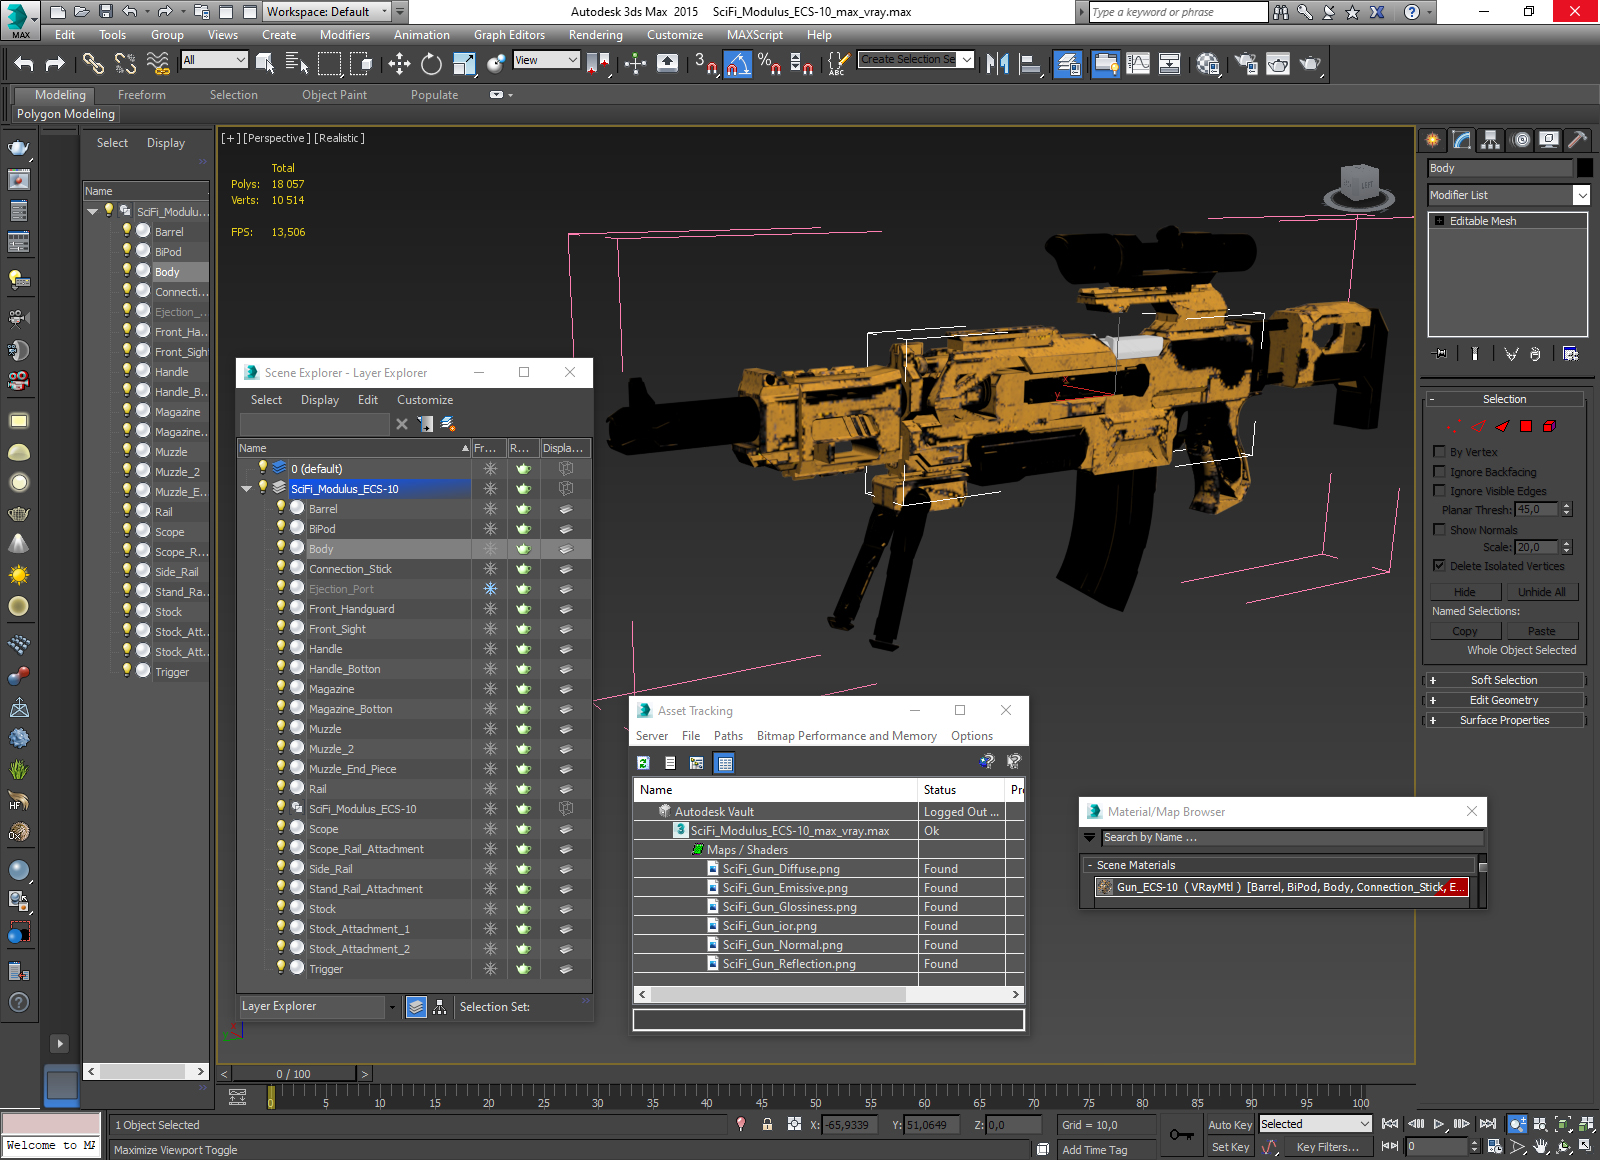Click Go to End playback button

point(1488,1124)
